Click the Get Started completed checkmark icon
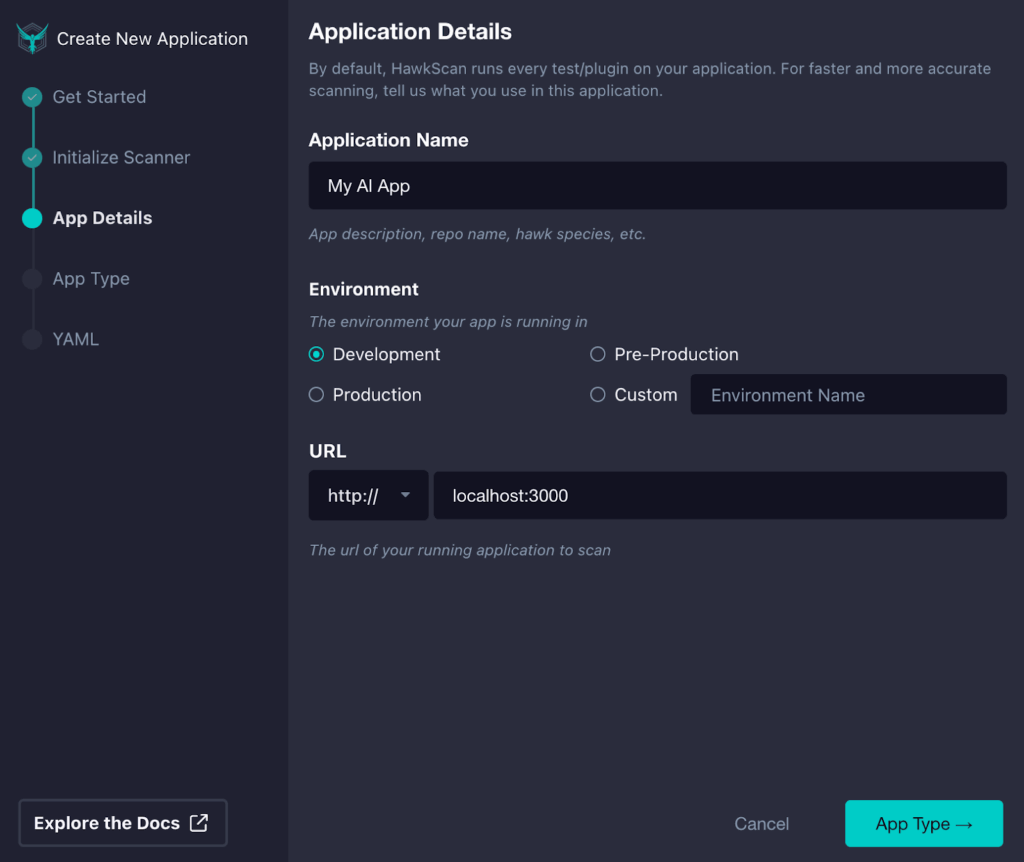Screen dimensions: 1024x862 tap(31, 97)
